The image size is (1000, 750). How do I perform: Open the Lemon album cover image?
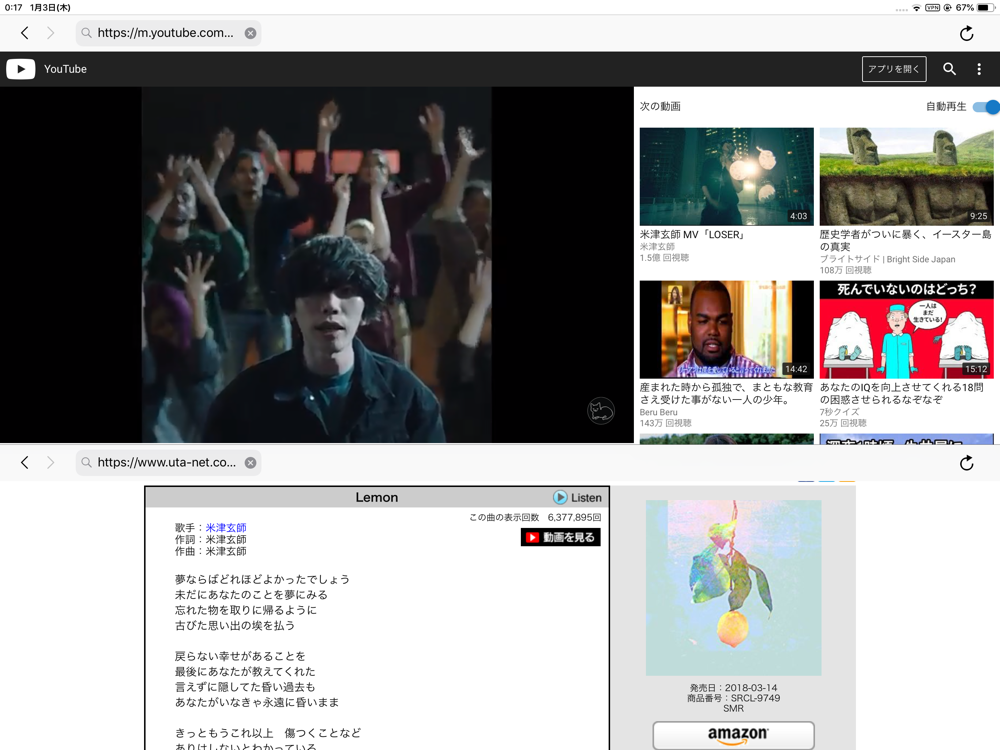click(733, 587)
